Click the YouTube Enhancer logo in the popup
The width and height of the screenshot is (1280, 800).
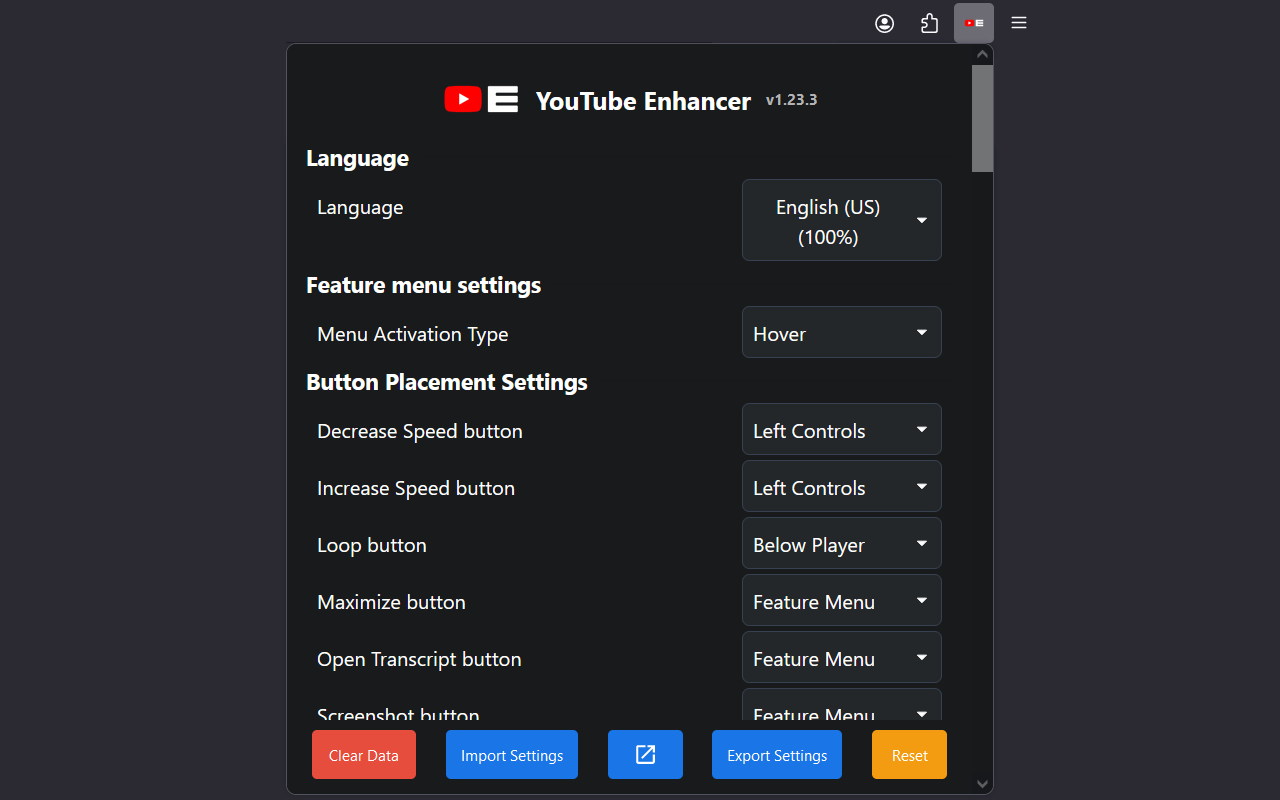(481, 99)
